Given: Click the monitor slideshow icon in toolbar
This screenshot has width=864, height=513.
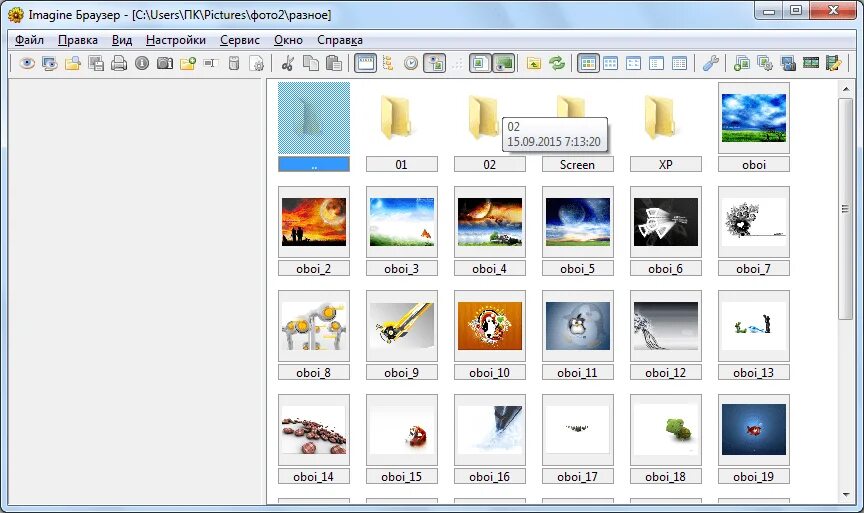Looking at the screenshot, I should point(50,64).
